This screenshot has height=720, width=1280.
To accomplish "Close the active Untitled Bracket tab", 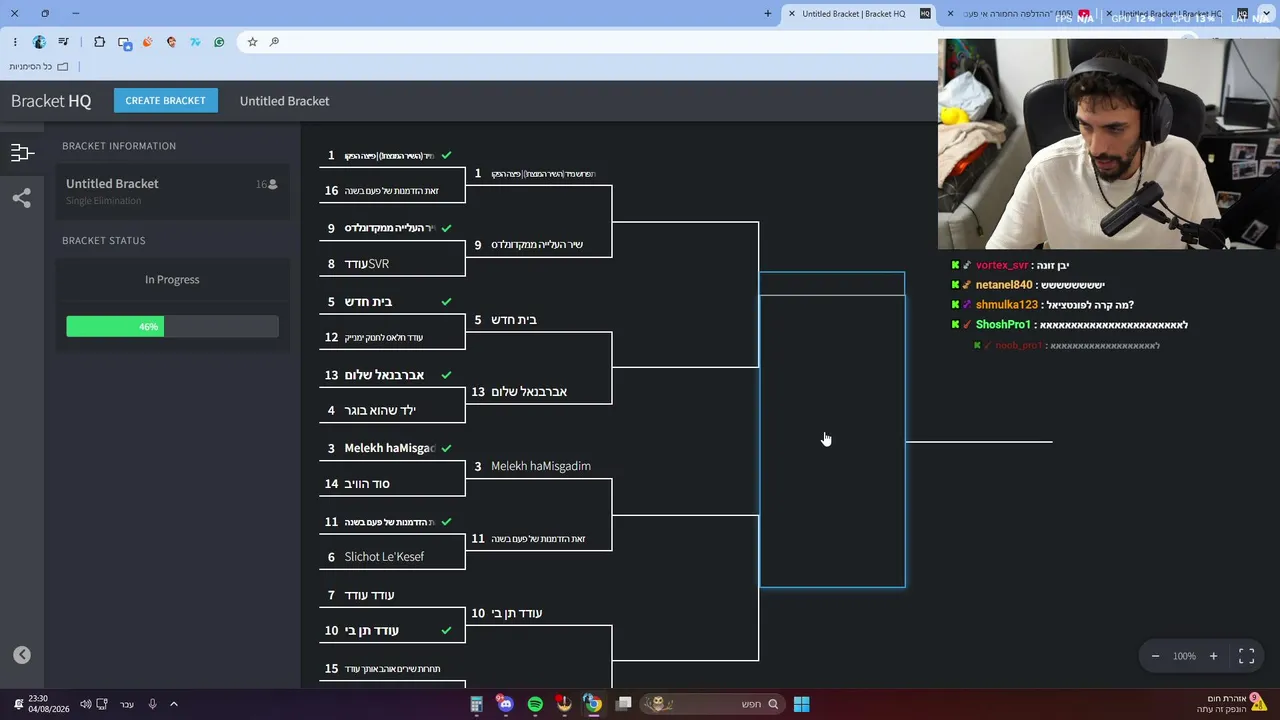I will (x=792, y=14).
